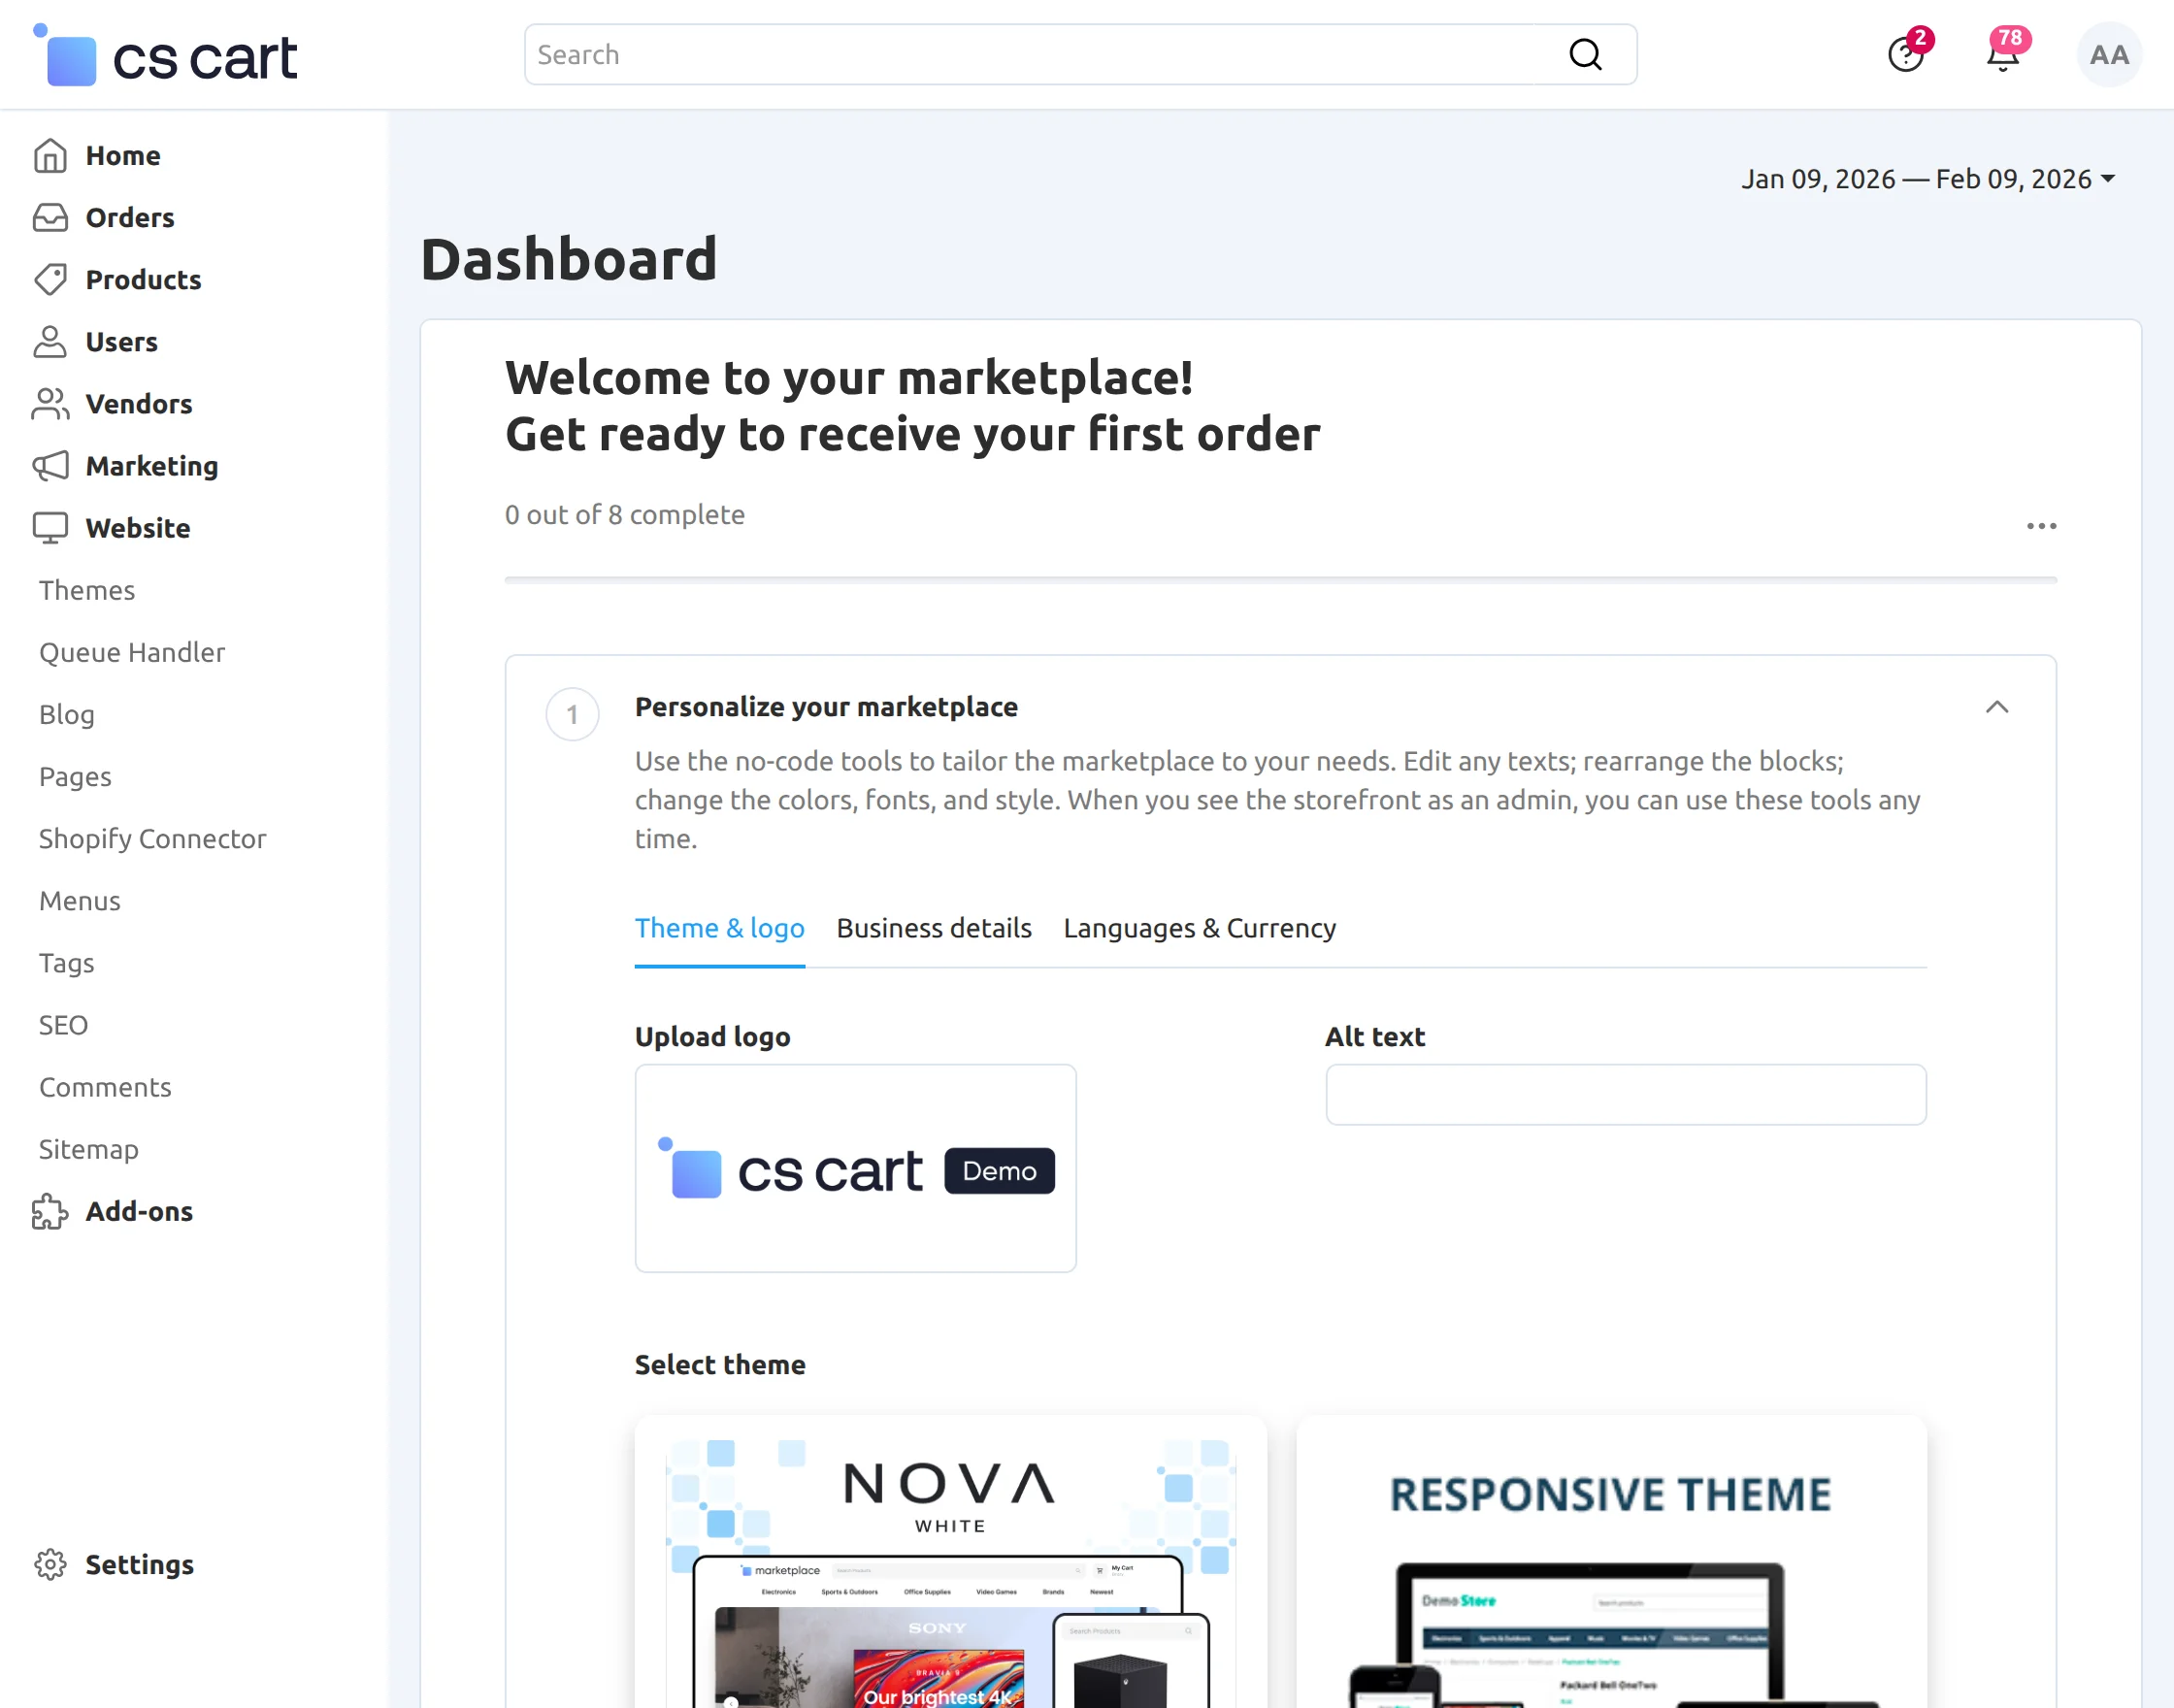Collapse the Personalize your marketplace section
Image resolution: width=2174 pixels, height=1708 pixels.
(x=1997, y=707)
